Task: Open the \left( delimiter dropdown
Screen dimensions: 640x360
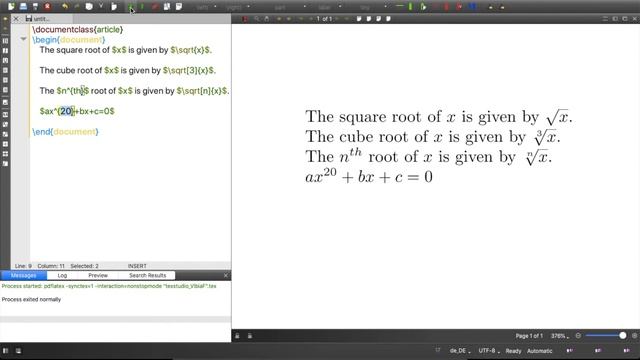Action: (215, 7)
